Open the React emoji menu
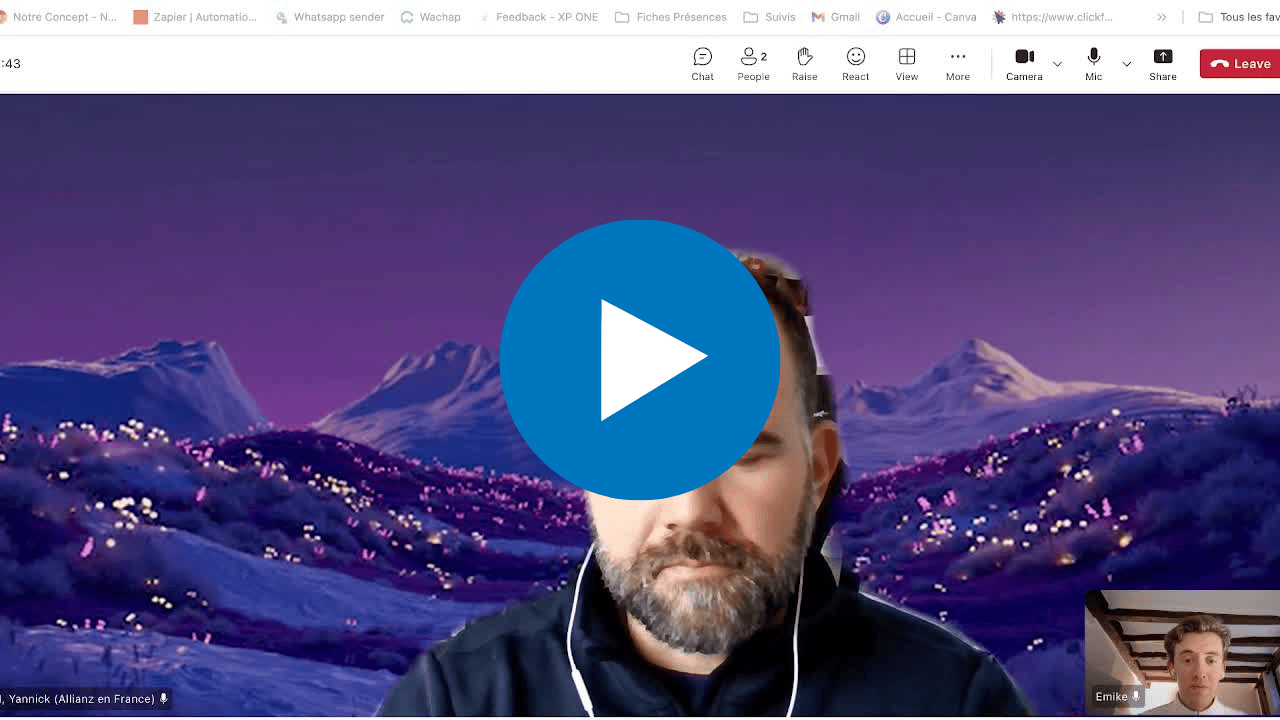Viewport: 1280px width, 720px height. (x=855, y=64)
